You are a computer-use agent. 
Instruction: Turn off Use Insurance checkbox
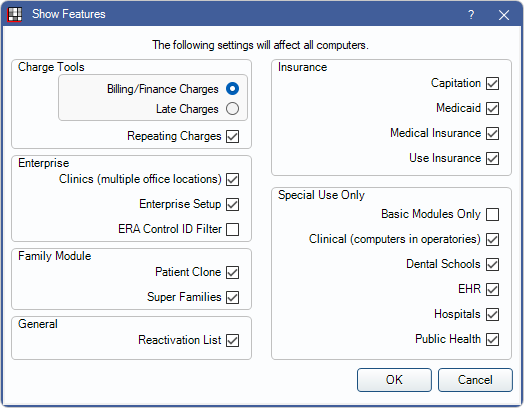tap(493, 158)
